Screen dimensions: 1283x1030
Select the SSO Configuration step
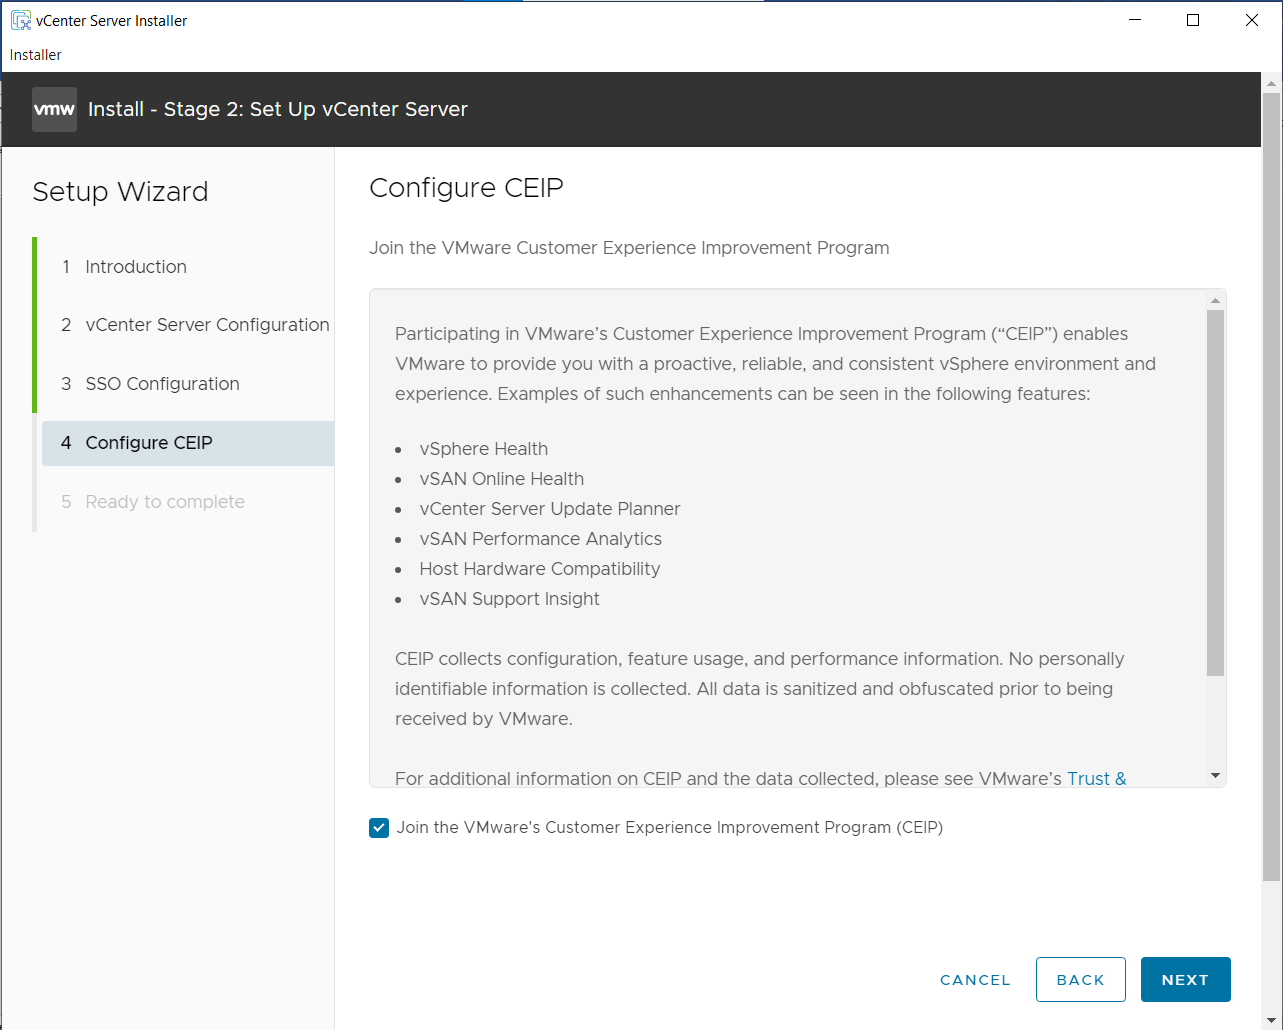tap(161, 383)
